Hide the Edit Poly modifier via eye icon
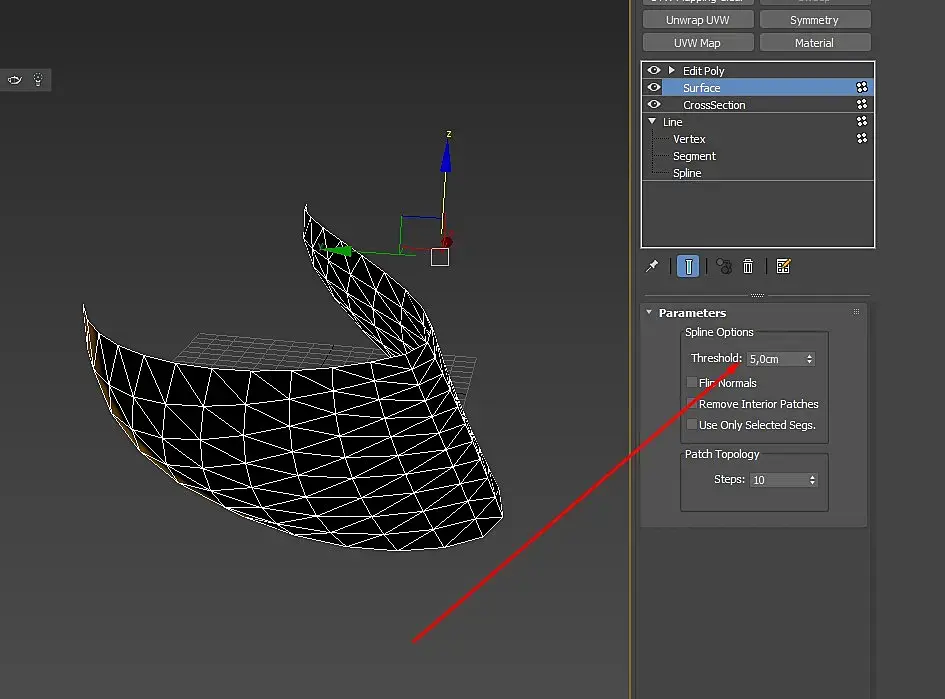The height and width of the screenshot is (699, 945). pyautogui.click(x=654, y=71)
